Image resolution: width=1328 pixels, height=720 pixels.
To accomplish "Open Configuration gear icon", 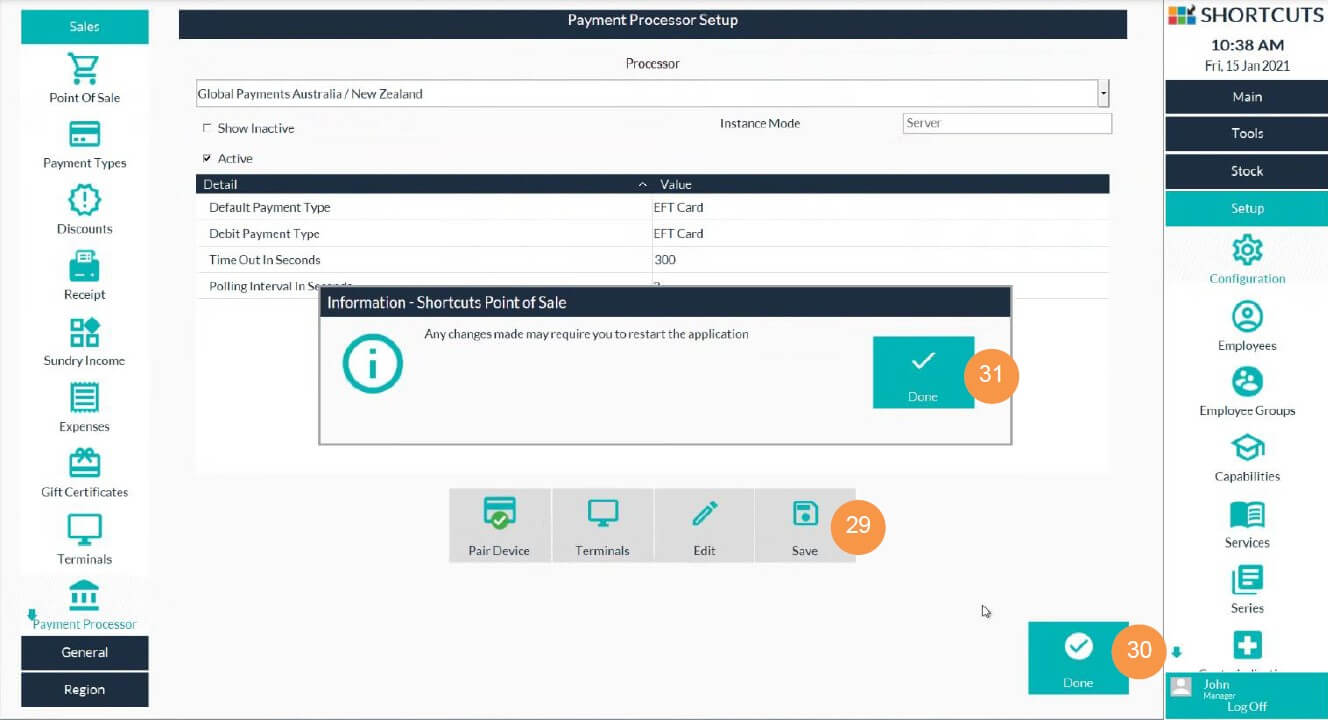I will point(1247,250).
